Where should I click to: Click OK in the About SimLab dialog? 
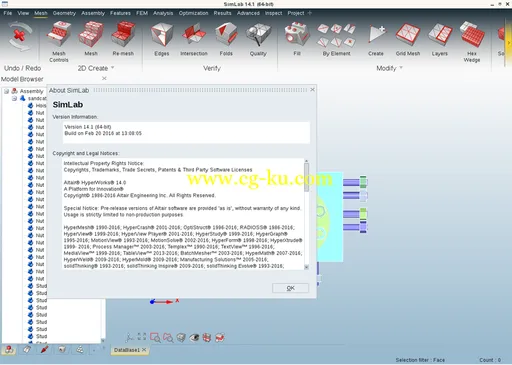coord(290,288)
